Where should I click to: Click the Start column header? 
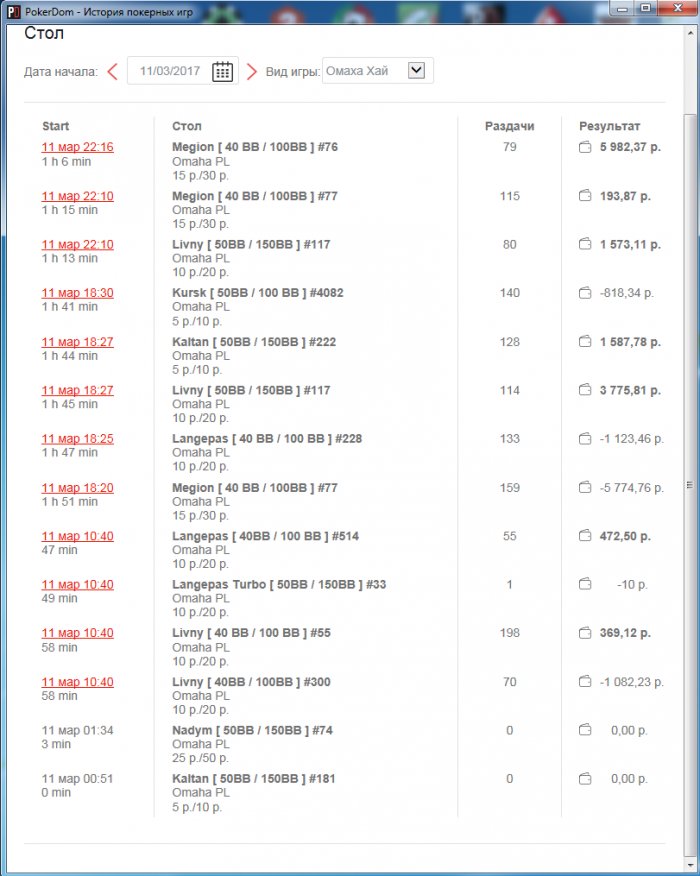[56, 126]
